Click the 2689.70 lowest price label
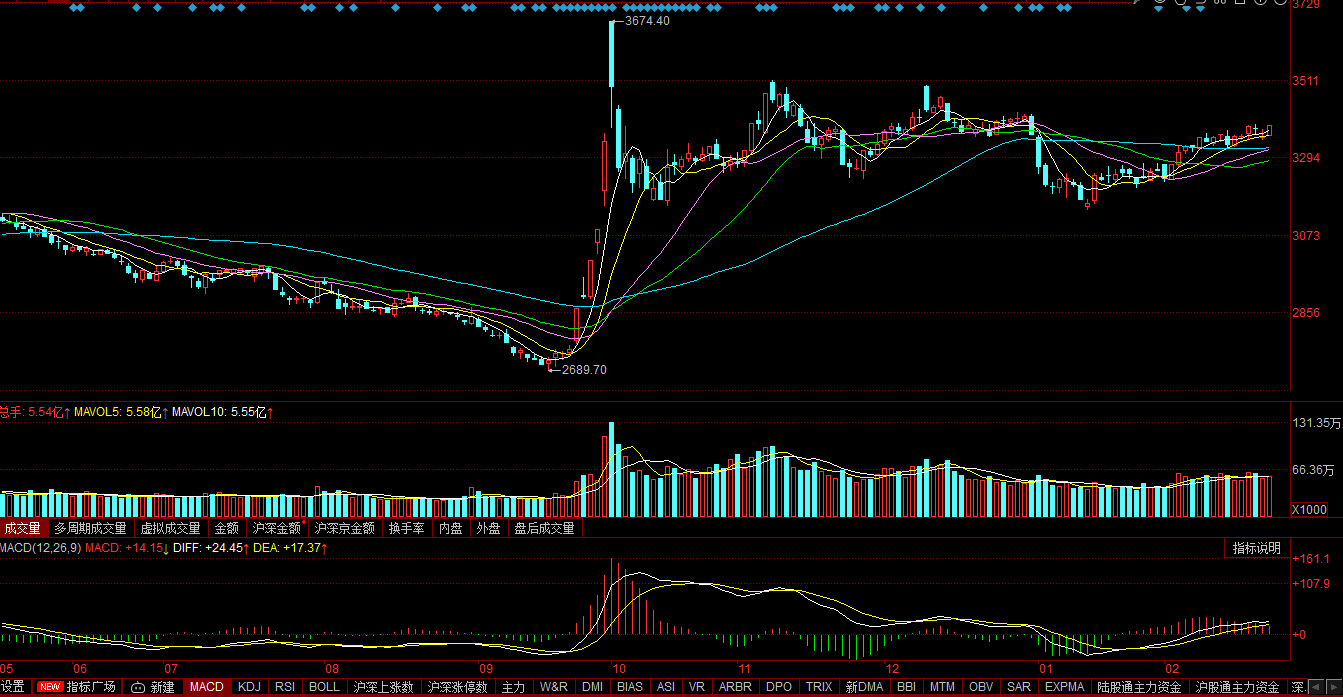 (x=584, y=369)
